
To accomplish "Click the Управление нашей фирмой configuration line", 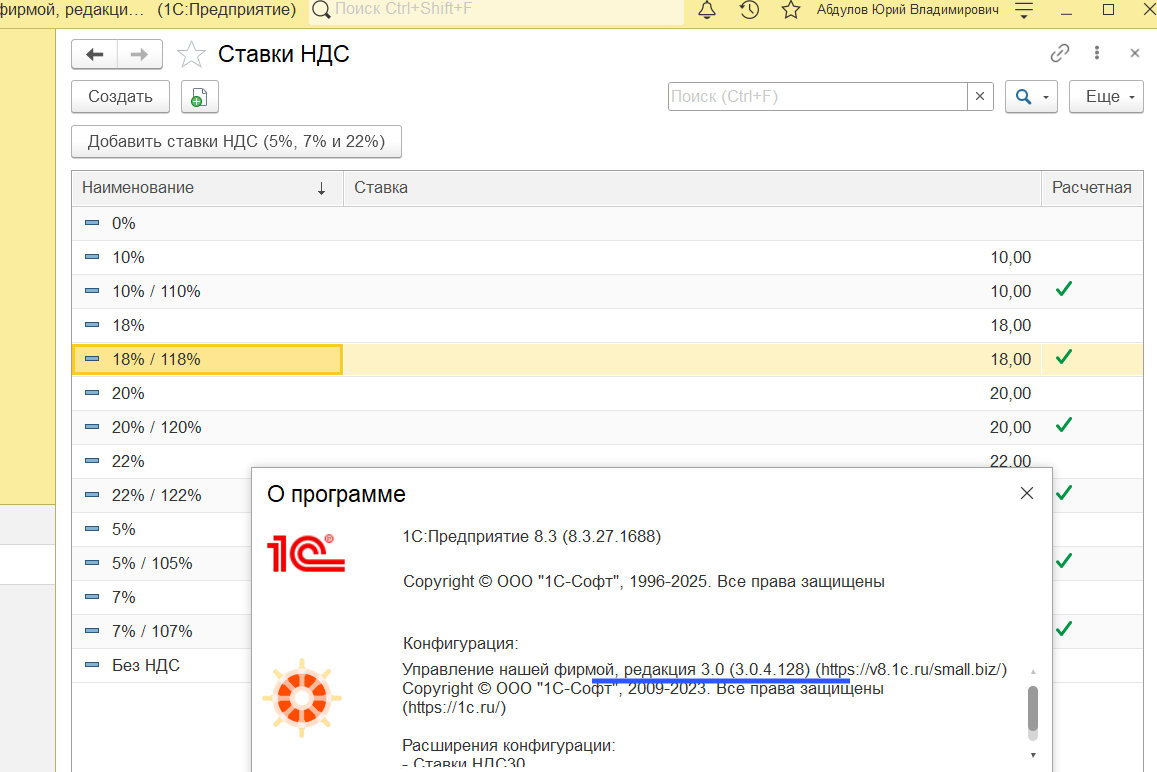I will (704, 669).
